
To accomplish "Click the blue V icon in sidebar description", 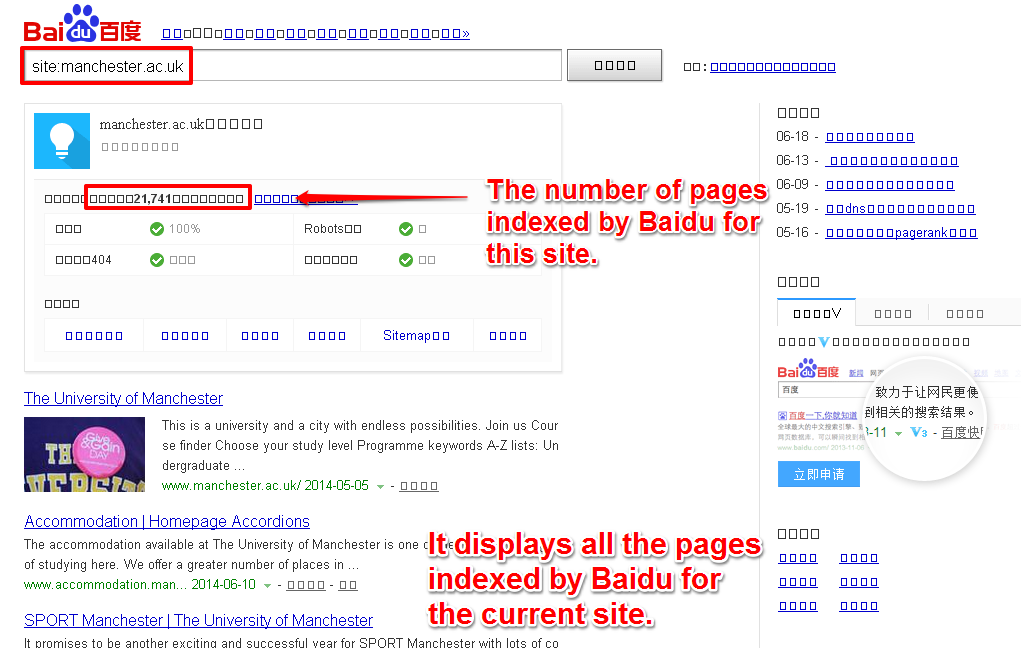I will tap(824, 342).
